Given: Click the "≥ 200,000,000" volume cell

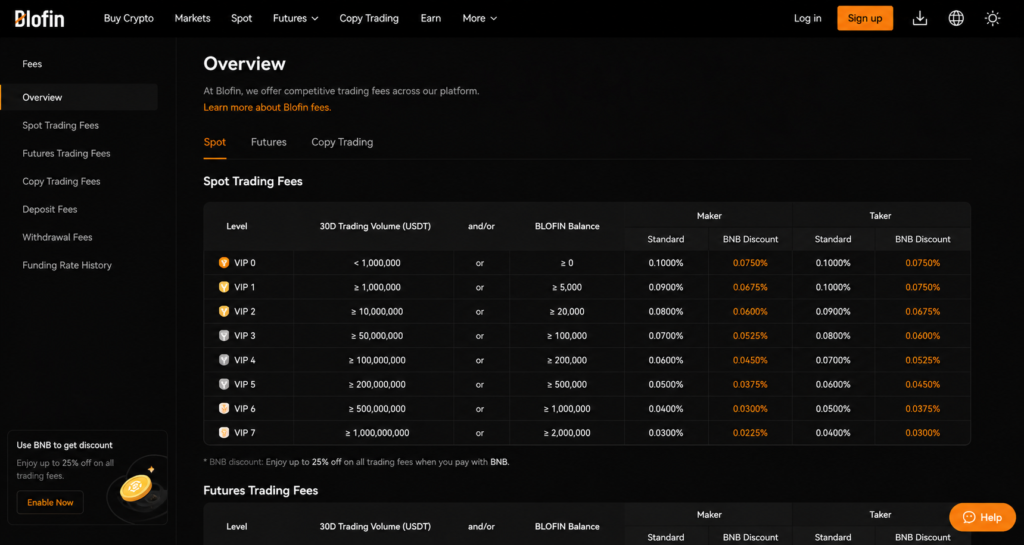Looking at the screenshot, I should pyautogui.click(x=377, y=384).
